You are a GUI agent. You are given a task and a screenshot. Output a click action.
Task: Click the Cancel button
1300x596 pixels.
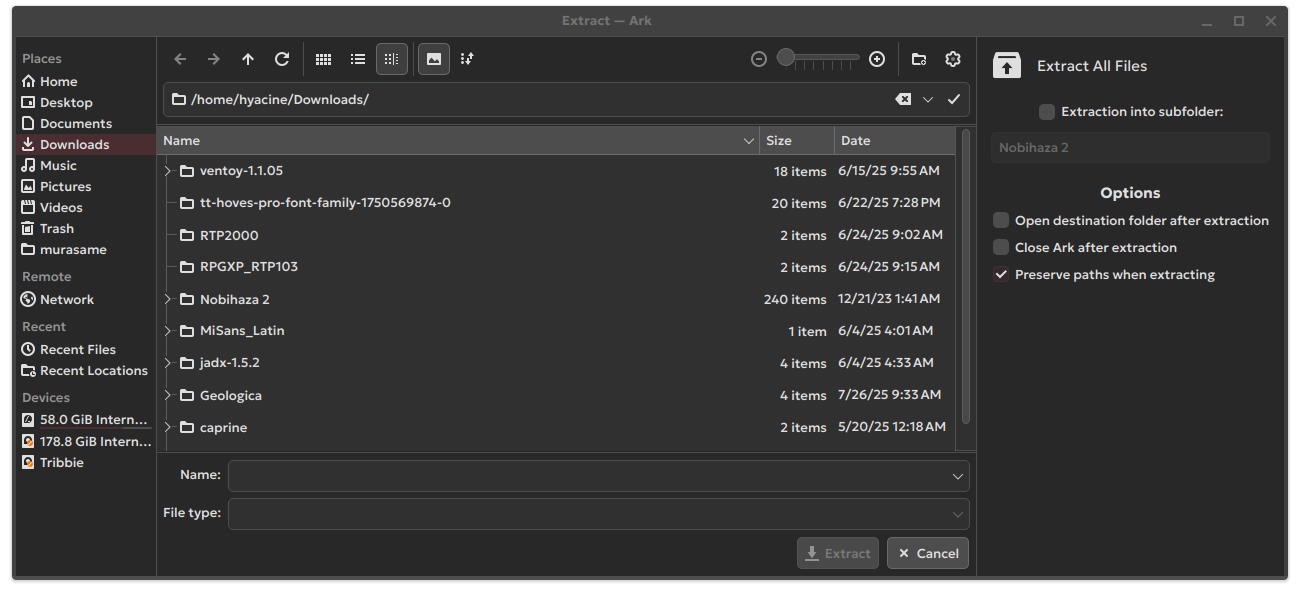[927, 553]
